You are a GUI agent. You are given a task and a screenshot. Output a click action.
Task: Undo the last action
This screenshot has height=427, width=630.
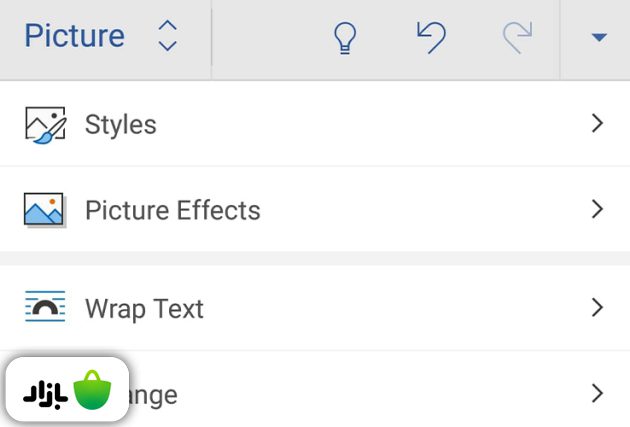(430, 37)
